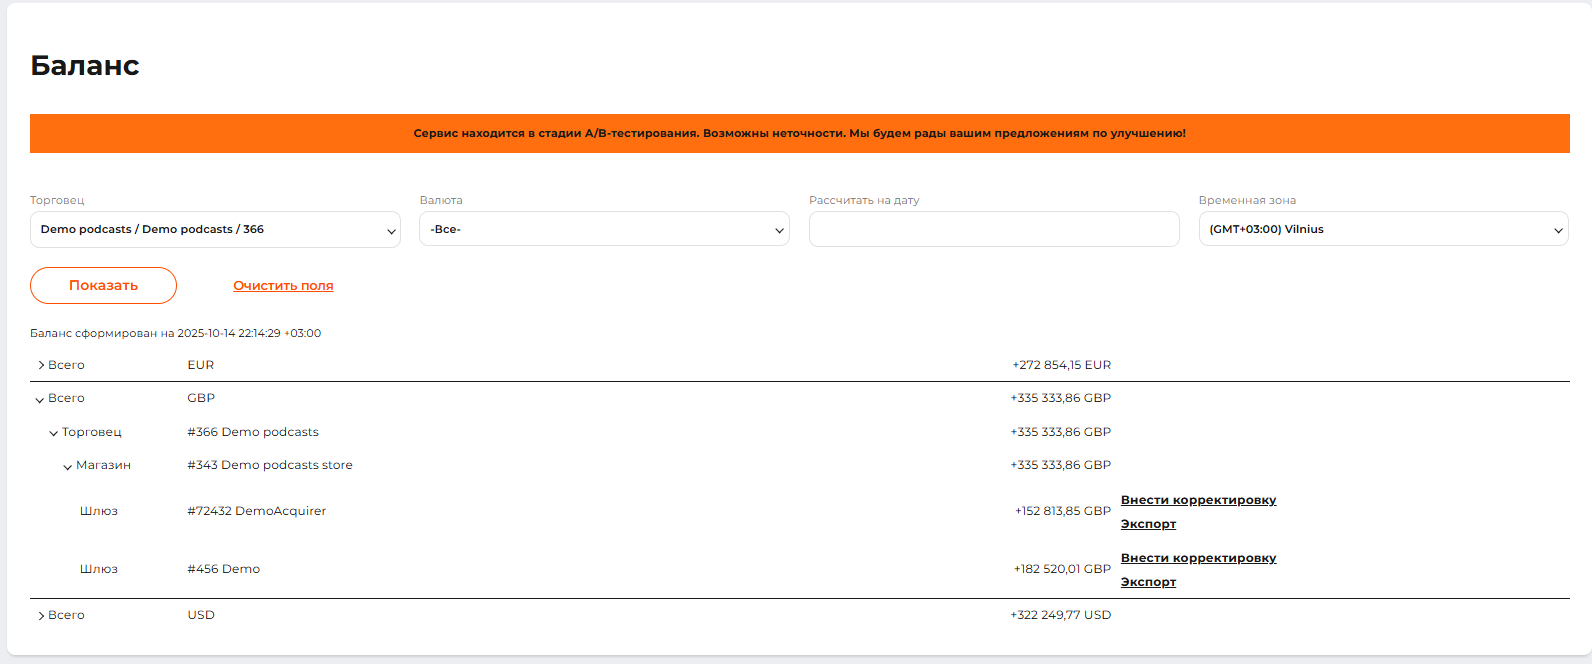Click Внести корректировку for DemoAcquirer gateway
Screen dimensions: 1592x664
(x=1198, y=500)
